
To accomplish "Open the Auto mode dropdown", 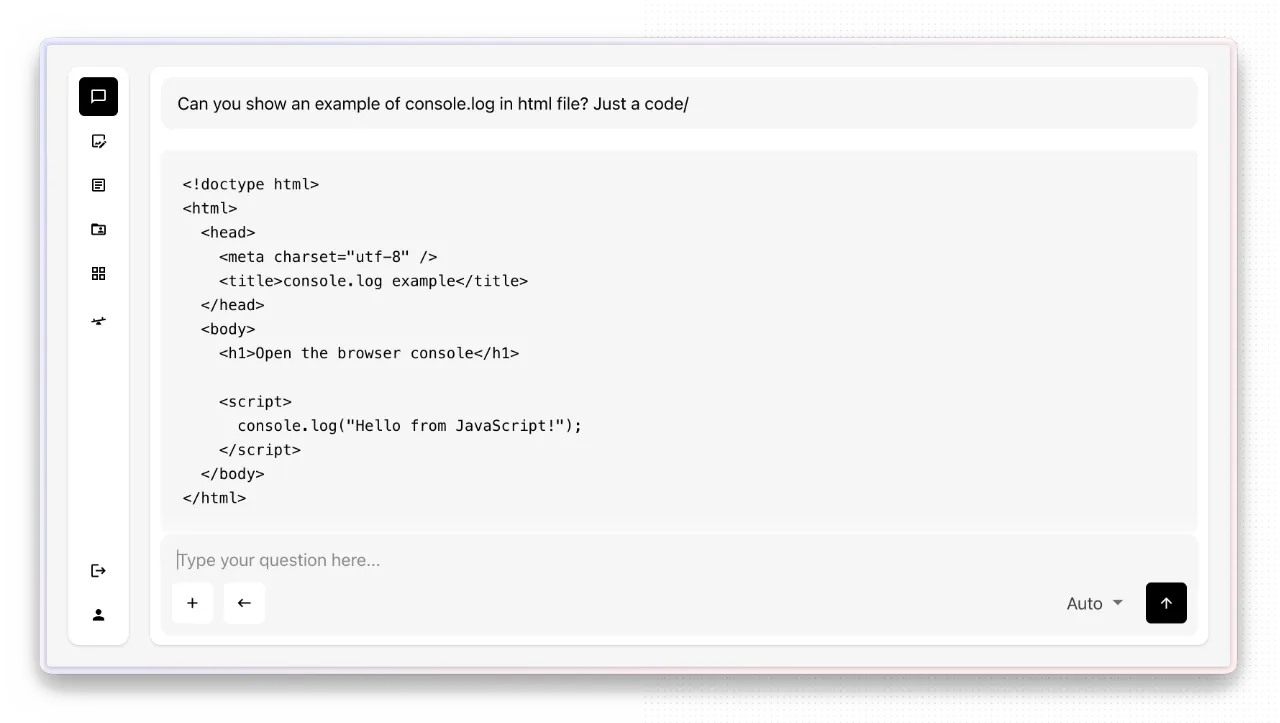I will coord(1095,603).
